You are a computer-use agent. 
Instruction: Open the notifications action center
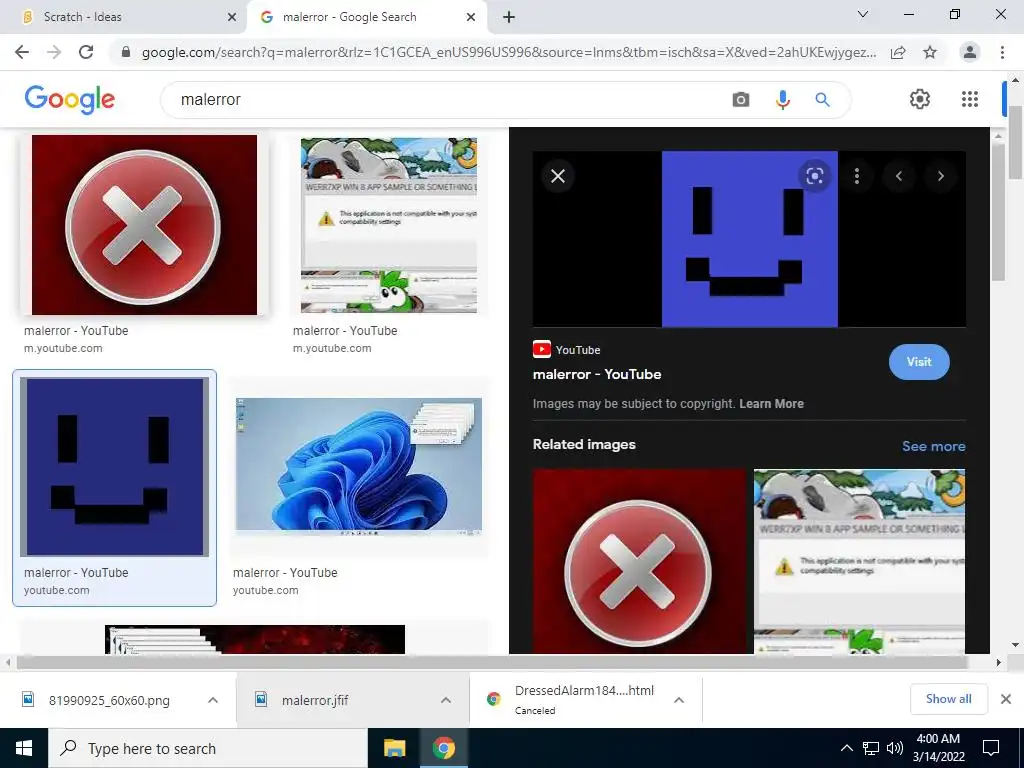pos(991,748)
